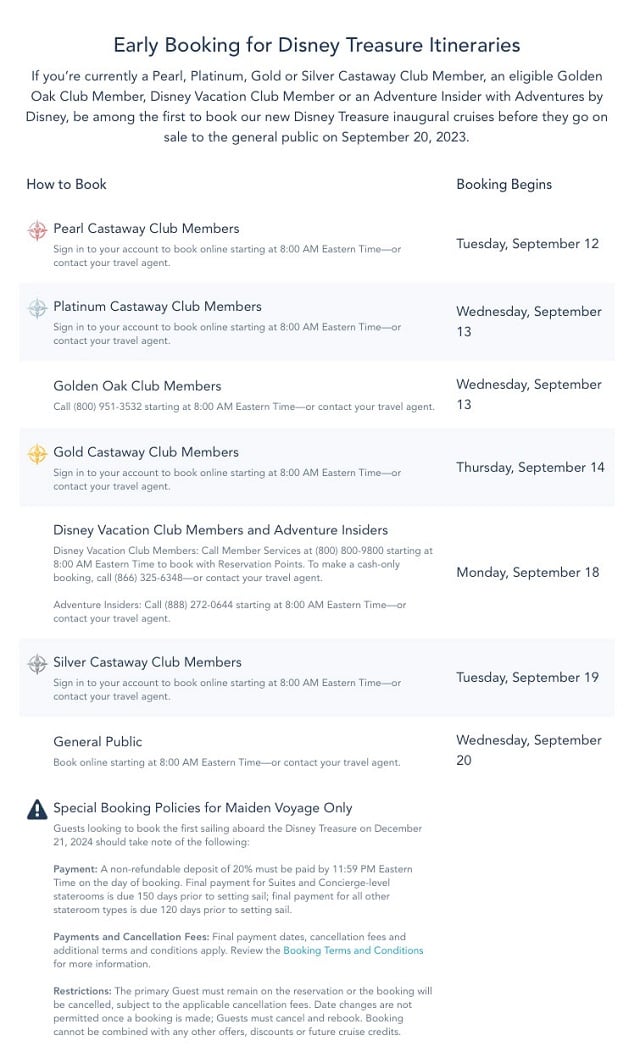This screenshot has width=640, height=1063.
Task: Click the red Pearl Castaway compass icon
Action: [x=37, y=230]
